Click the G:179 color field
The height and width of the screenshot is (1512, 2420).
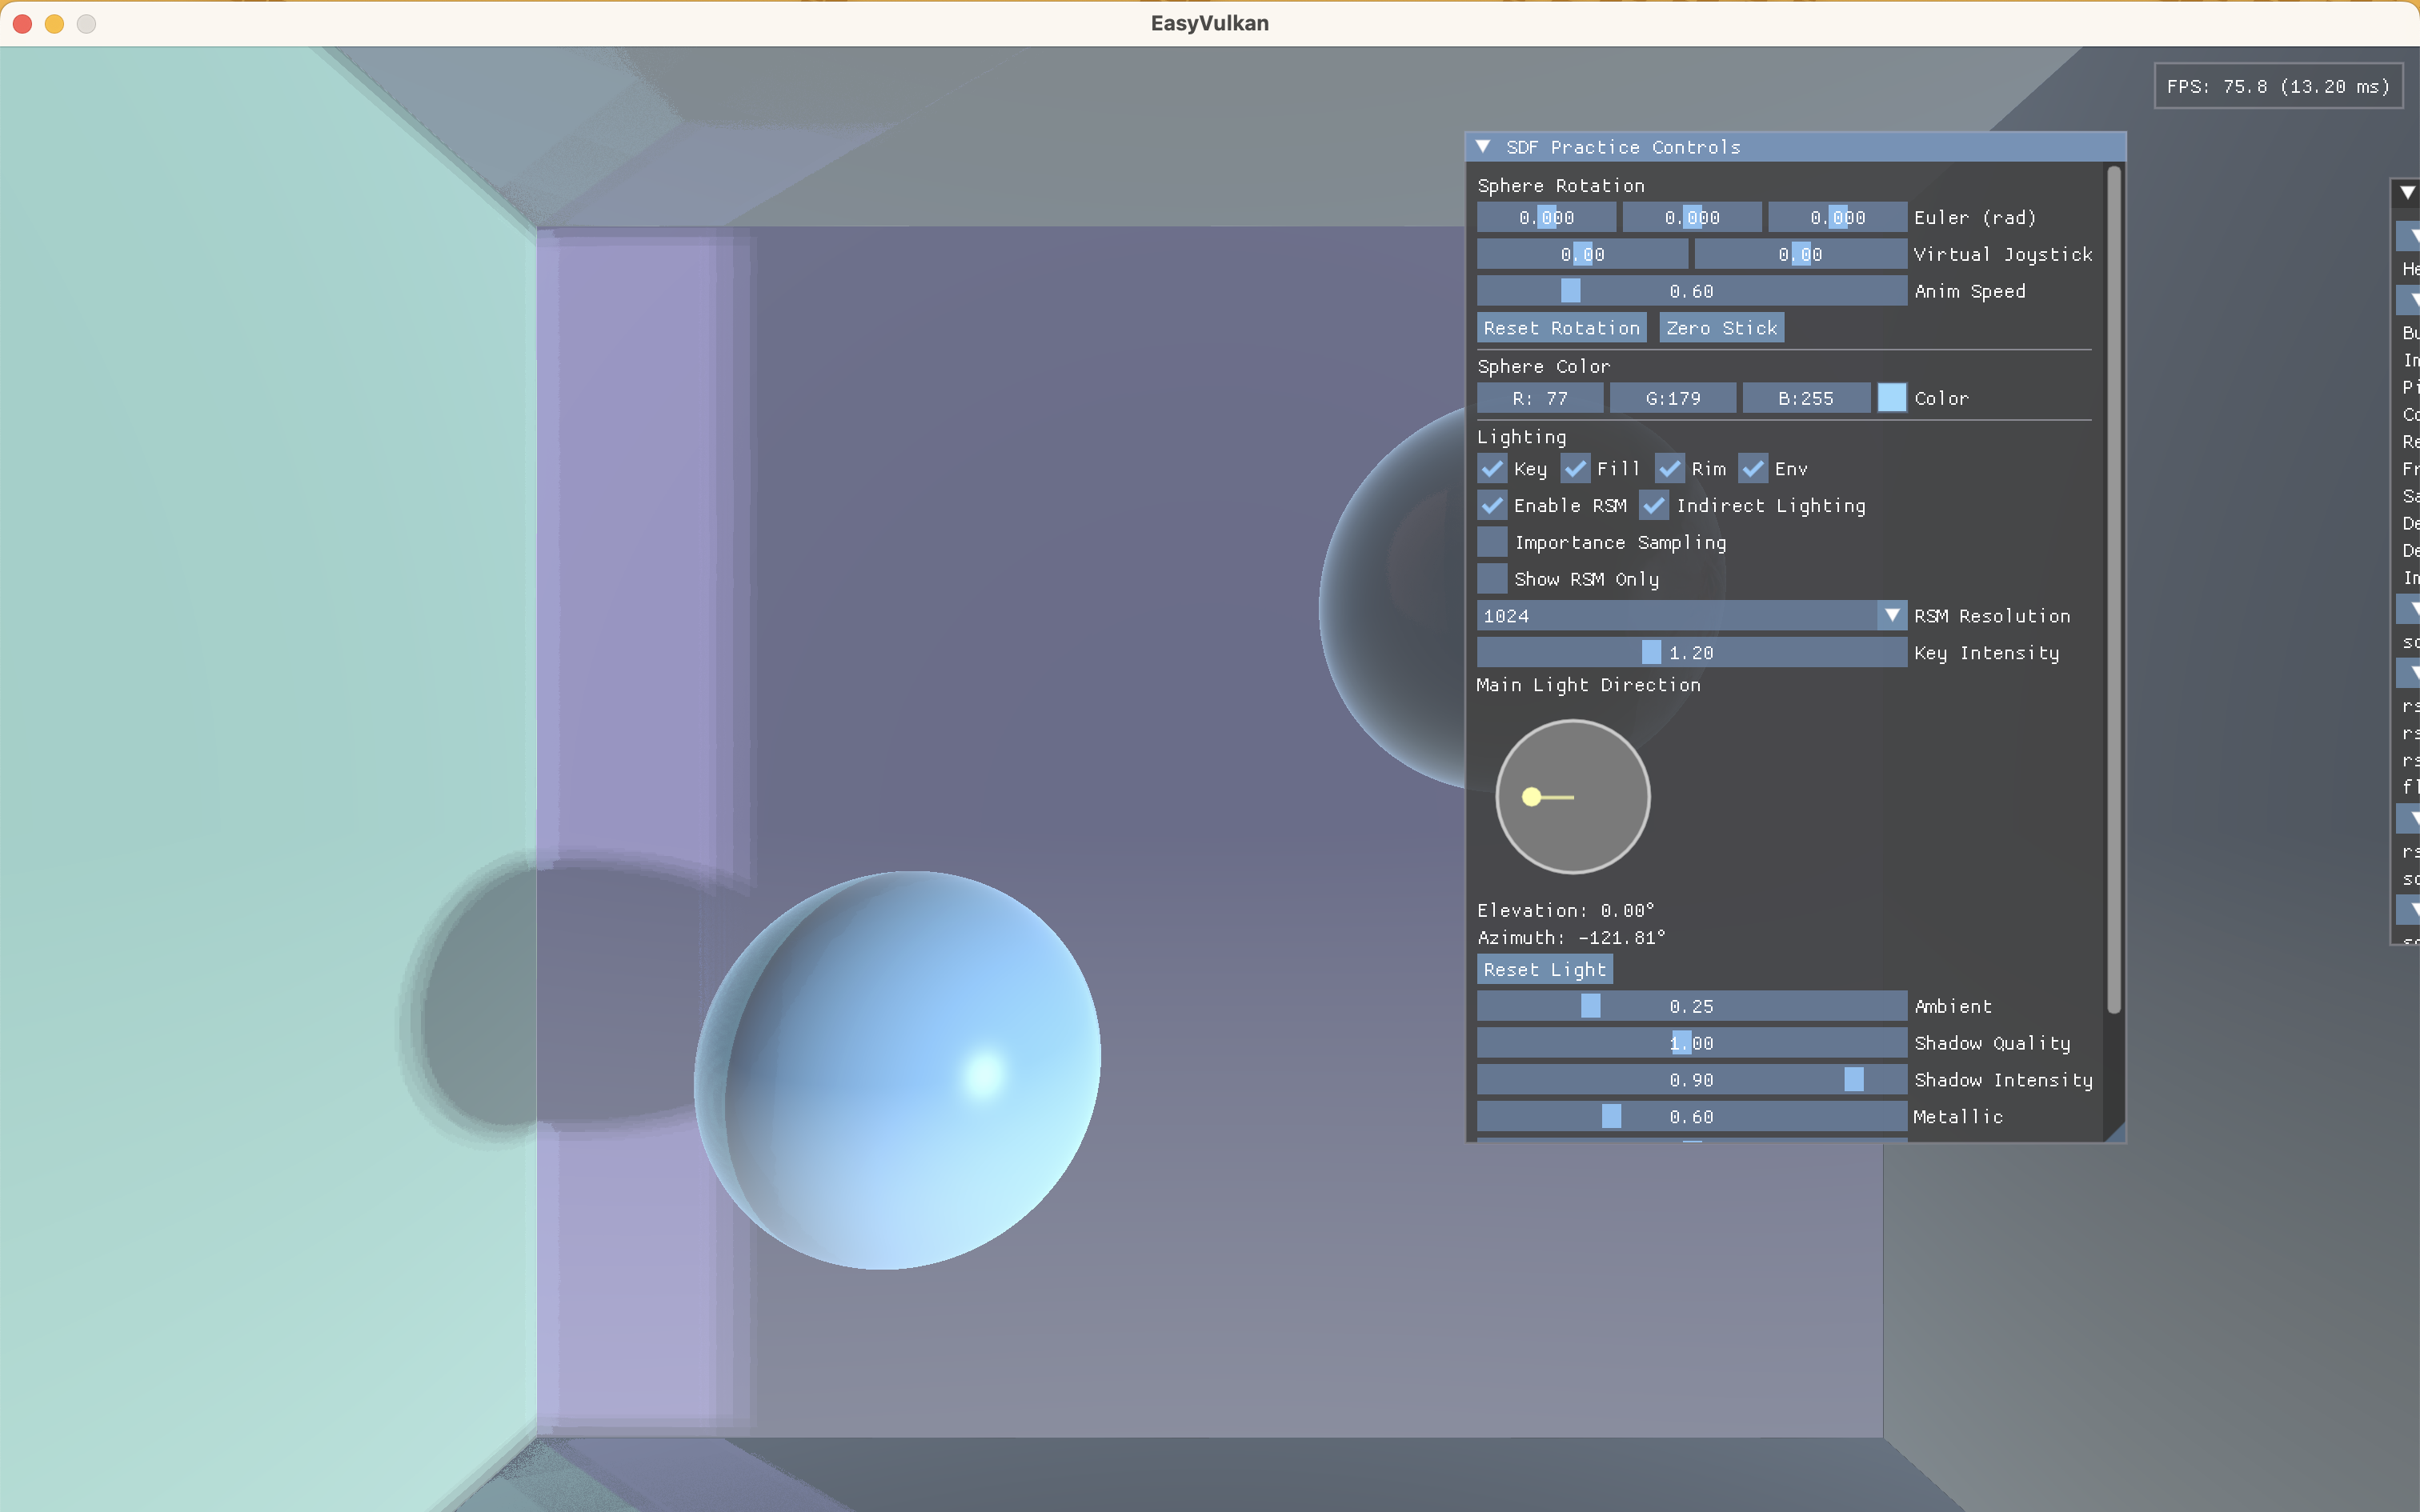(x=1672, y=398)
